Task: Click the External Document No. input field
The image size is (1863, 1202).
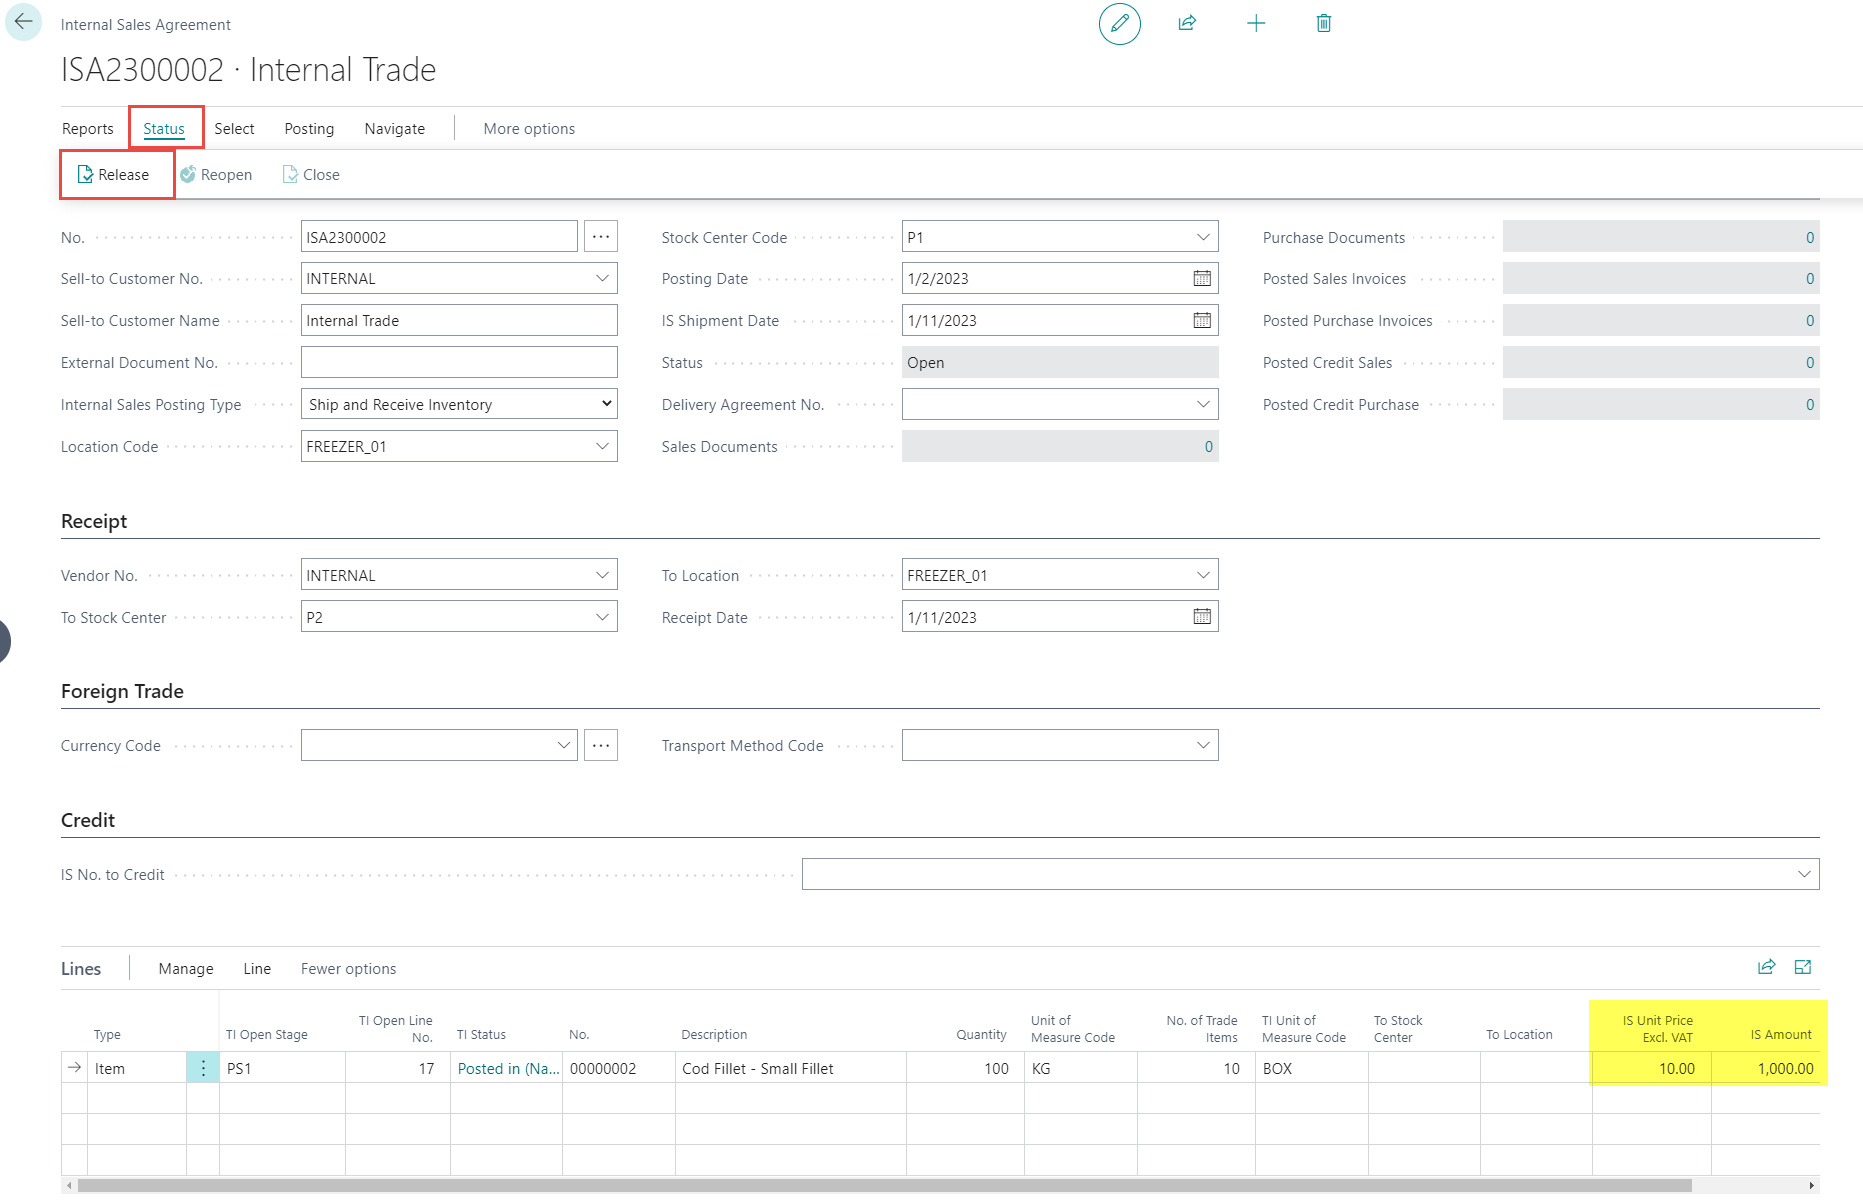Action: point(459,362)
